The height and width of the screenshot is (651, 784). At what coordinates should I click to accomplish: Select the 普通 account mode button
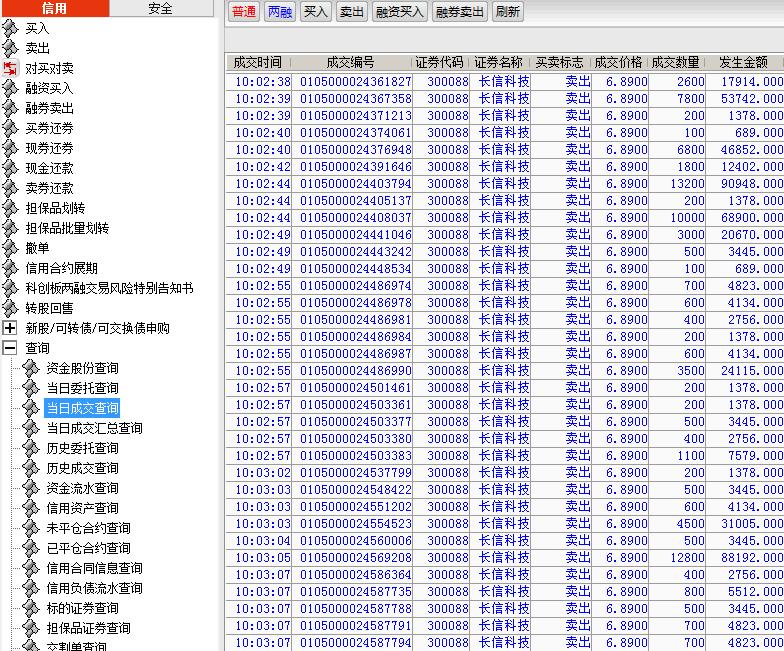pyautogui.click(x=244, y=12)
